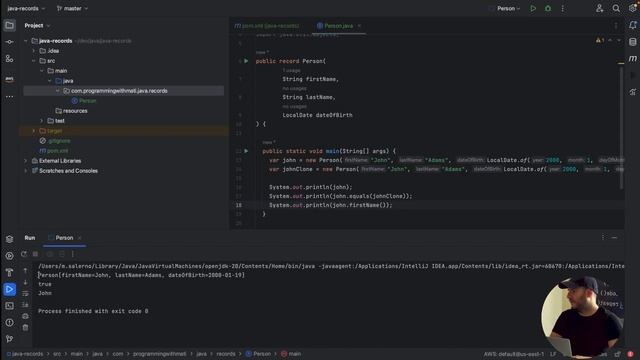Rerun Person in Run toolbar
The image size is (640, 360).
click(24, 254)
